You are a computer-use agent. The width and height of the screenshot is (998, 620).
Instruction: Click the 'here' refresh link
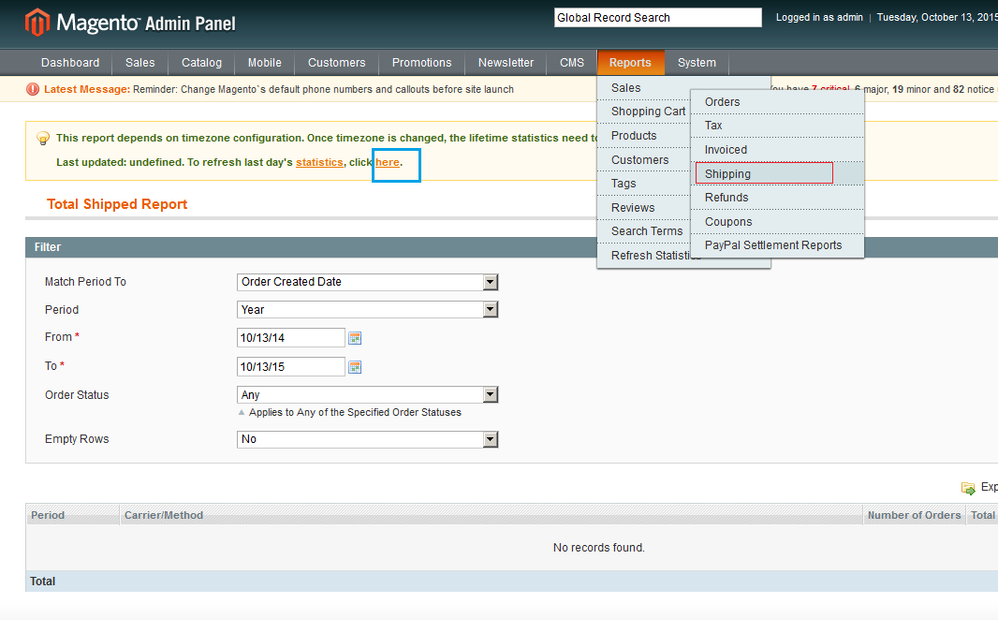click(388, 162)
